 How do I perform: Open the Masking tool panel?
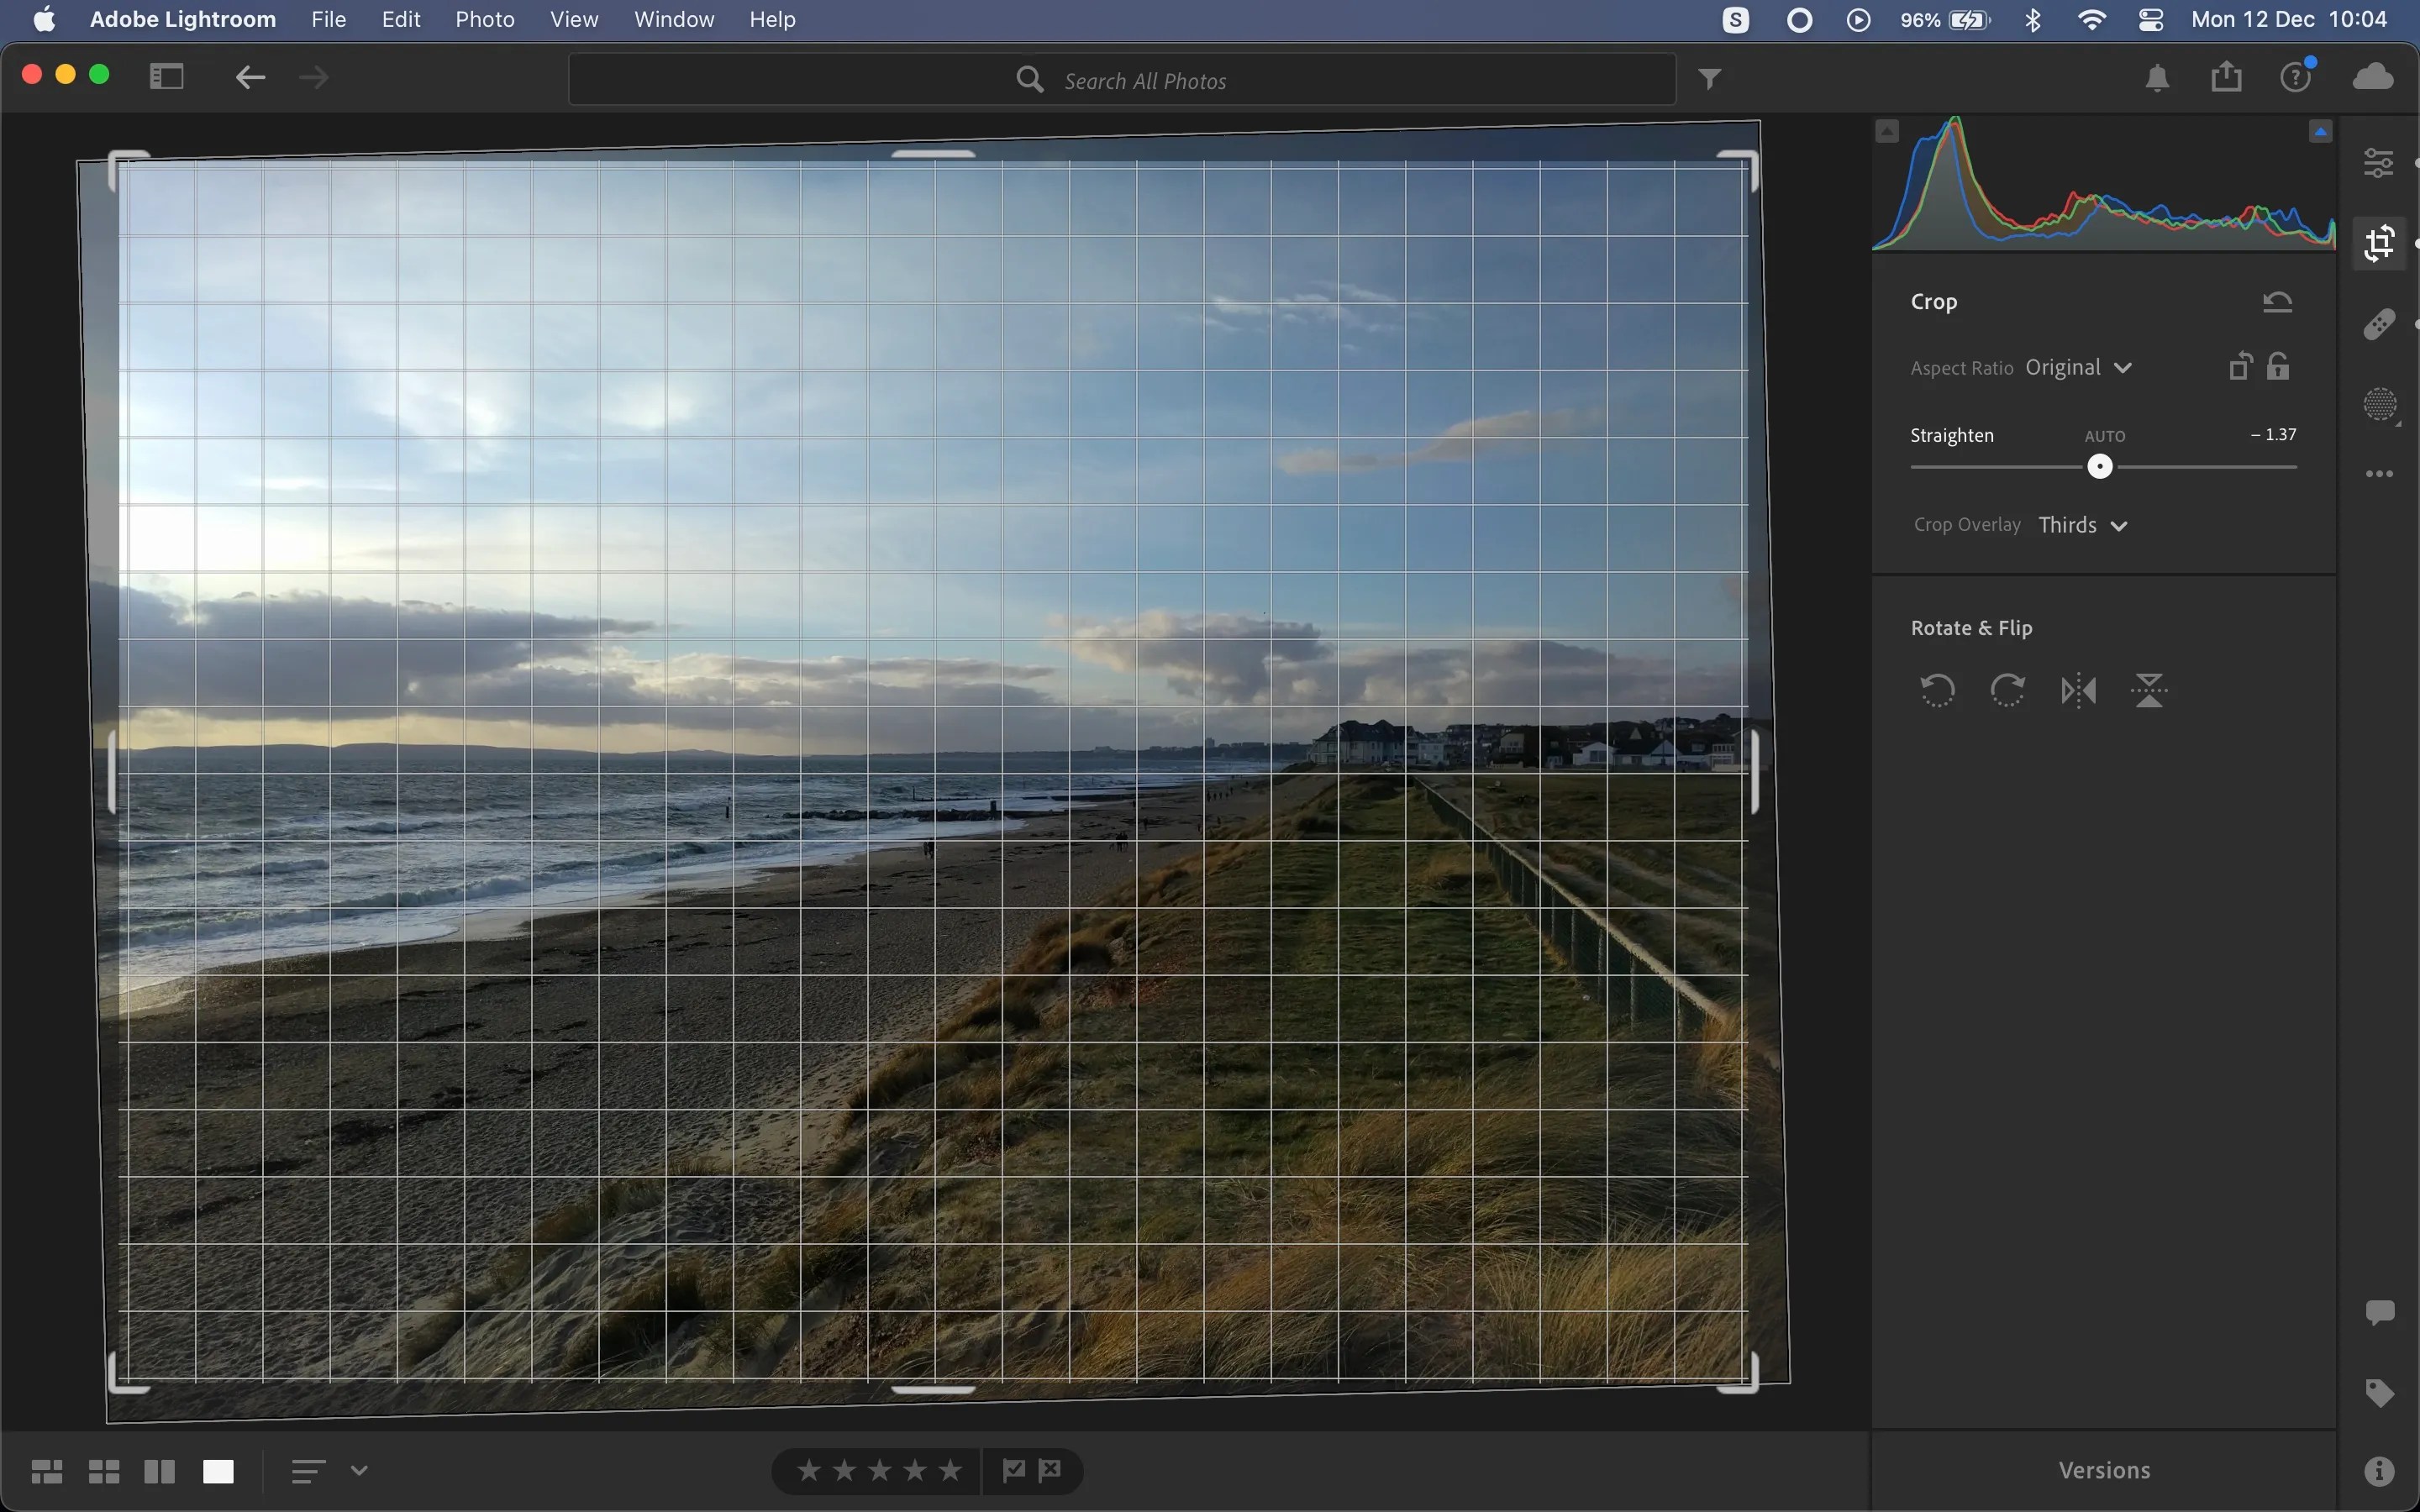click(x=2379, y=404)
